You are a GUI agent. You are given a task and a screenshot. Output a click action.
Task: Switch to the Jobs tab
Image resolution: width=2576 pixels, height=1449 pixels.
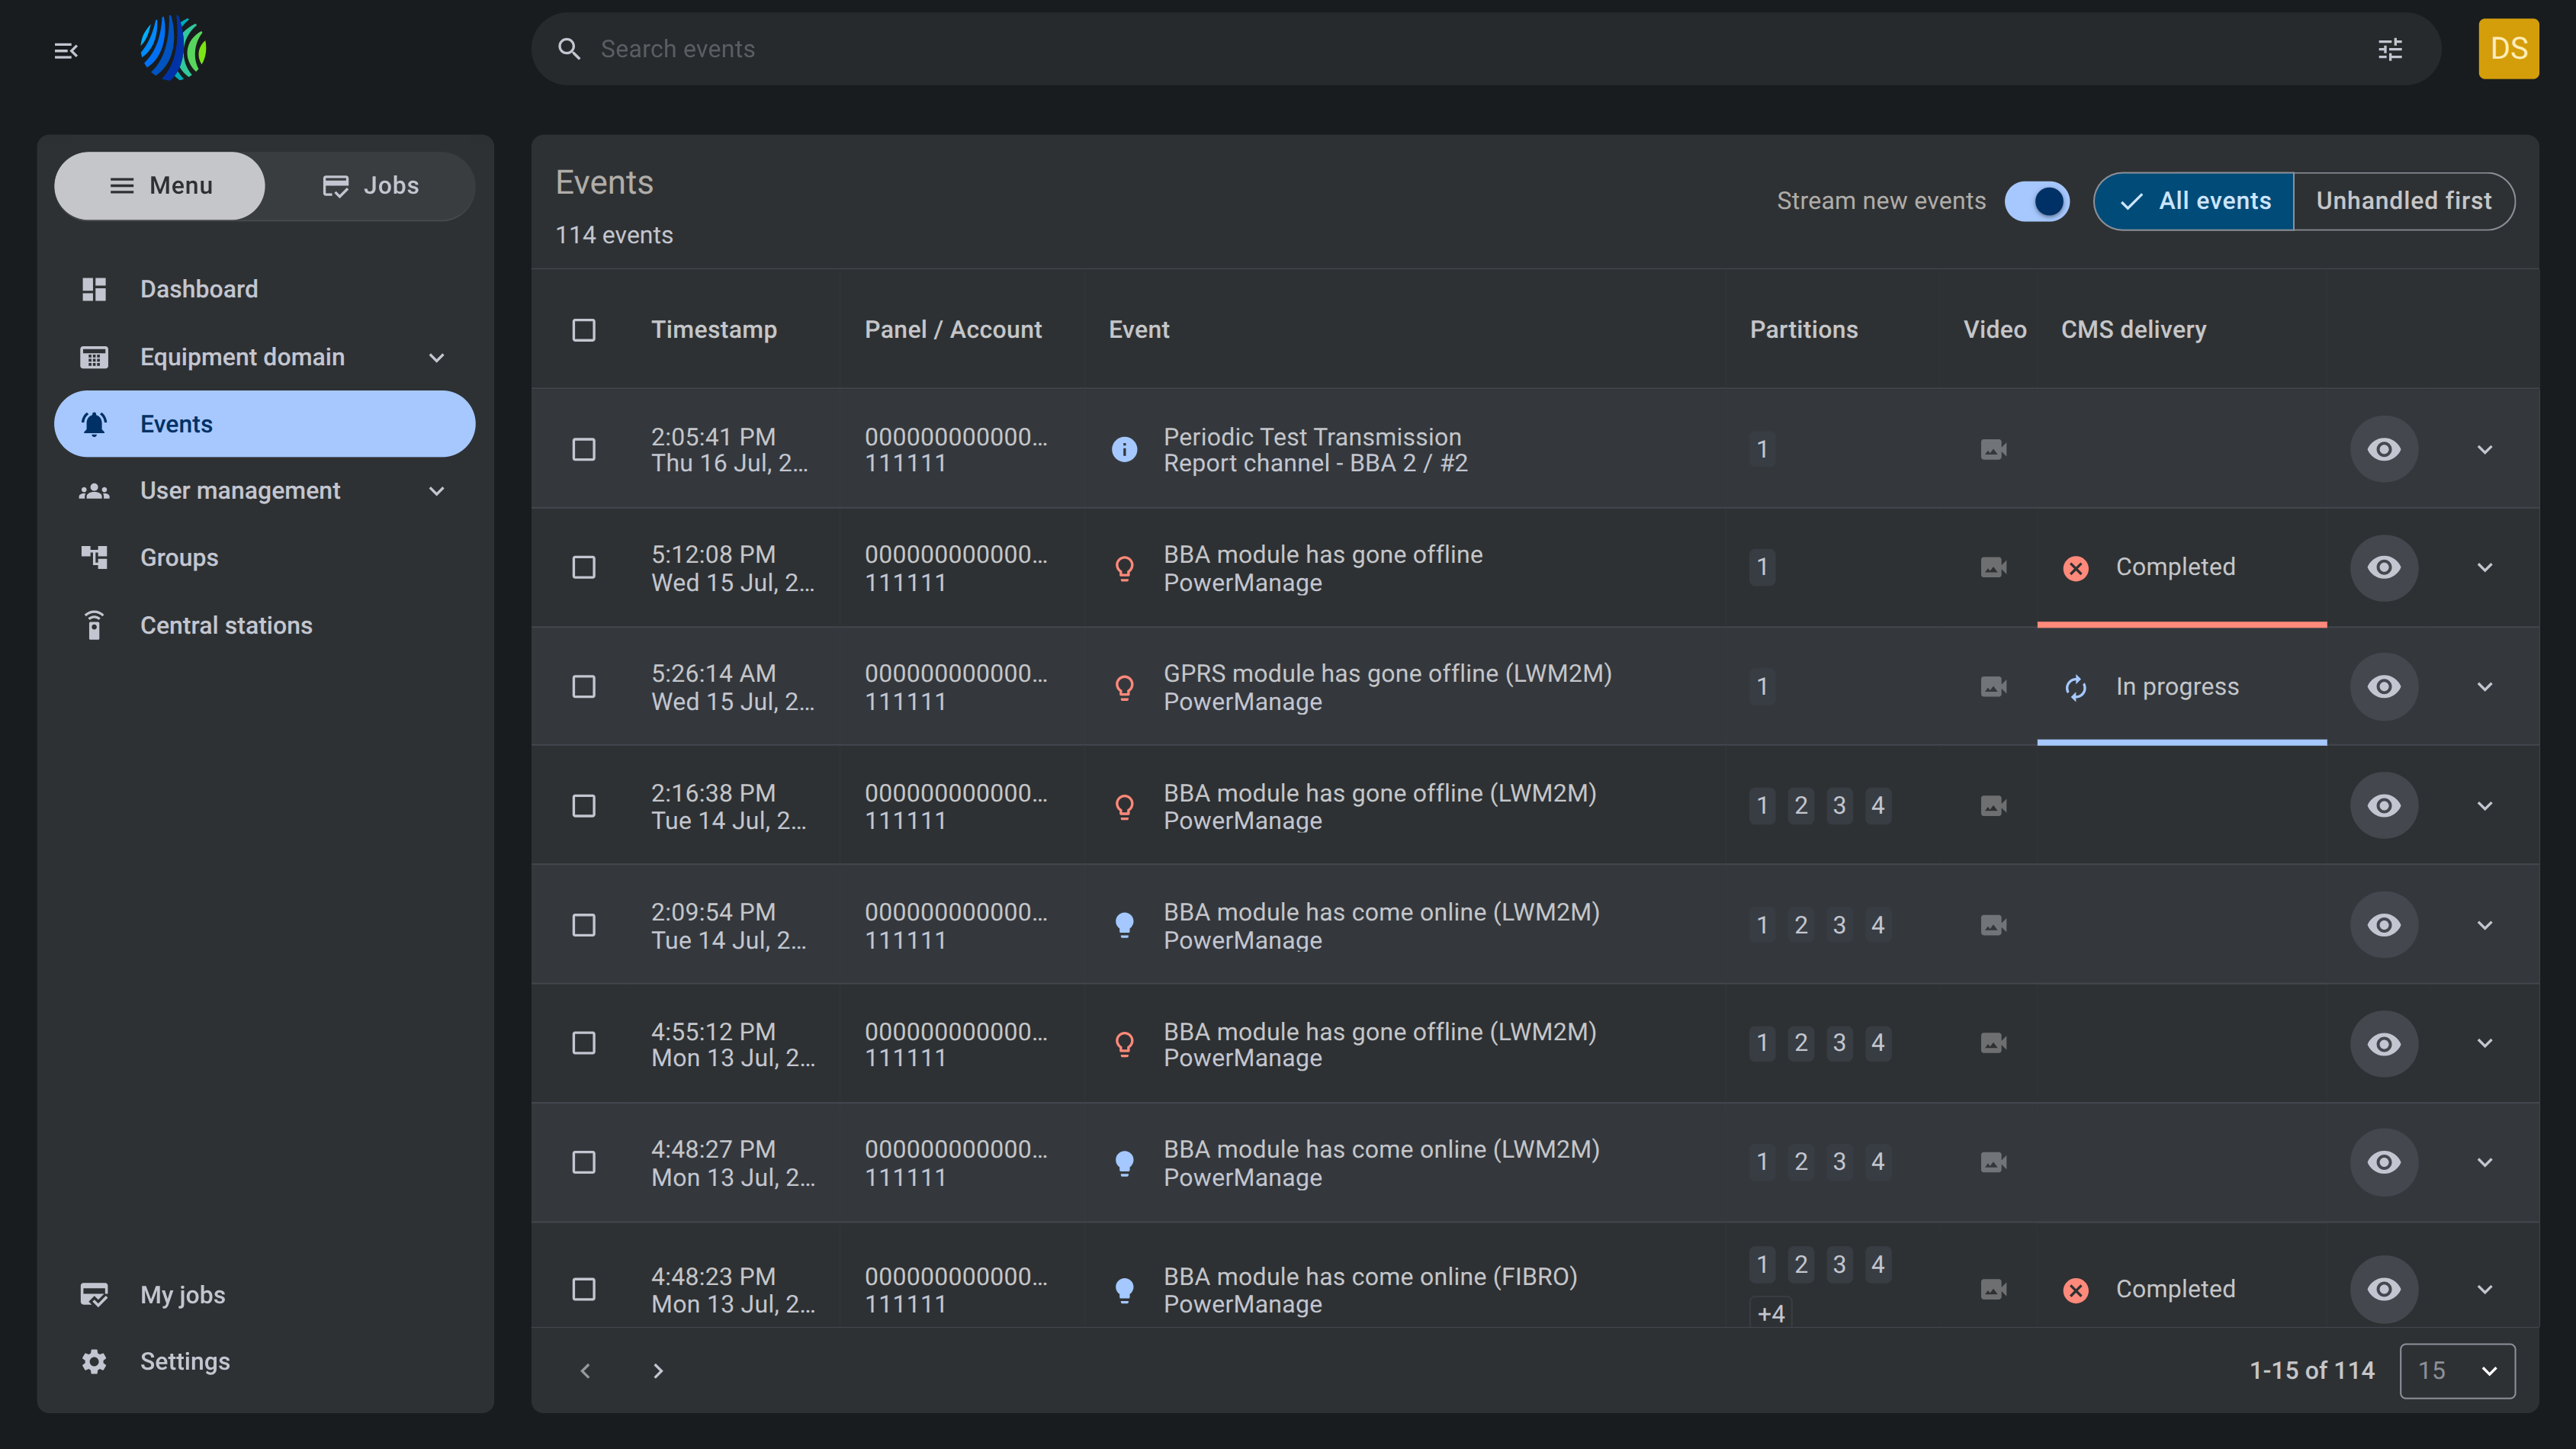pos(370,186)
